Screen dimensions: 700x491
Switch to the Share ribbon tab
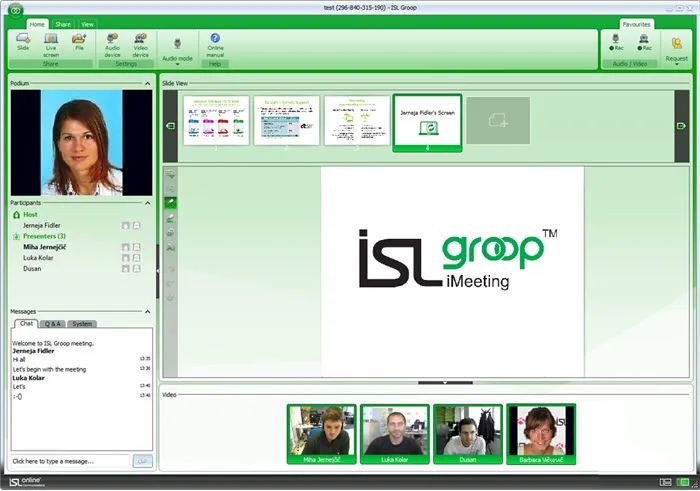pyautogui.click(x=63, y=24)
